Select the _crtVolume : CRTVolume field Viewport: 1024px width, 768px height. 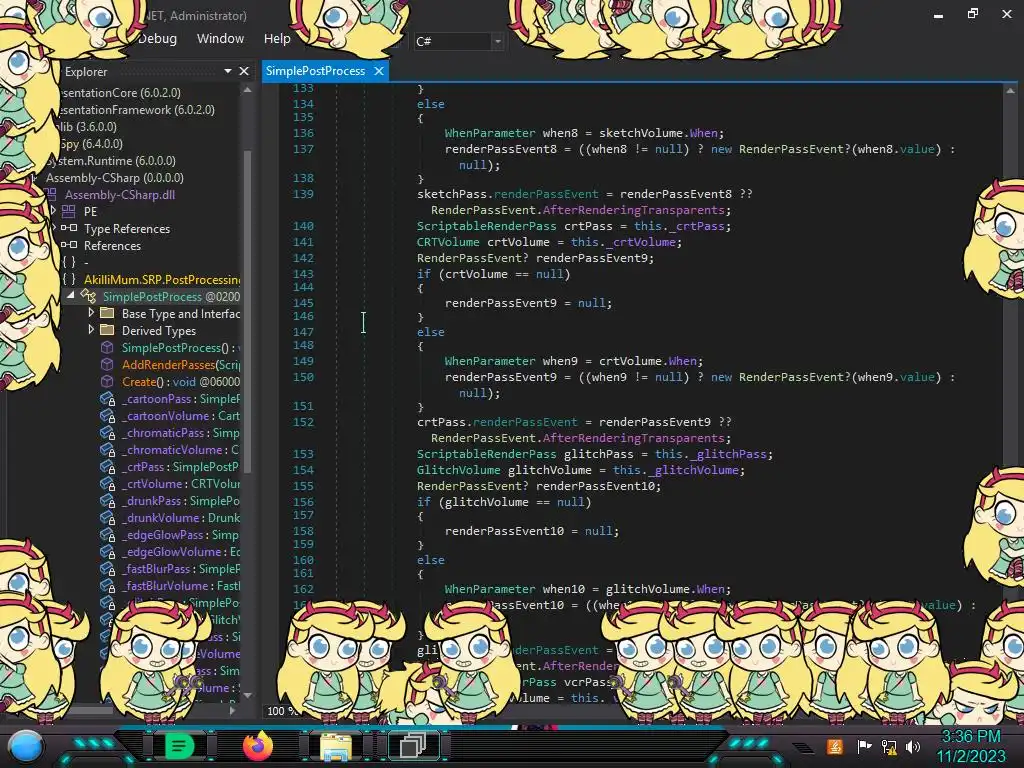point(180,483)
